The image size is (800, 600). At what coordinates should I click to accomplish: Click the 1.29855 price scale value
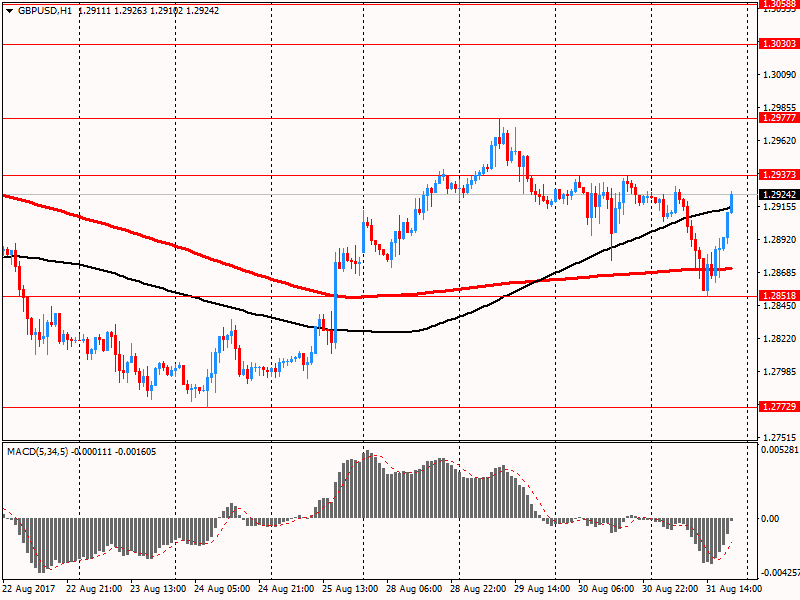(x=780, y=108)
